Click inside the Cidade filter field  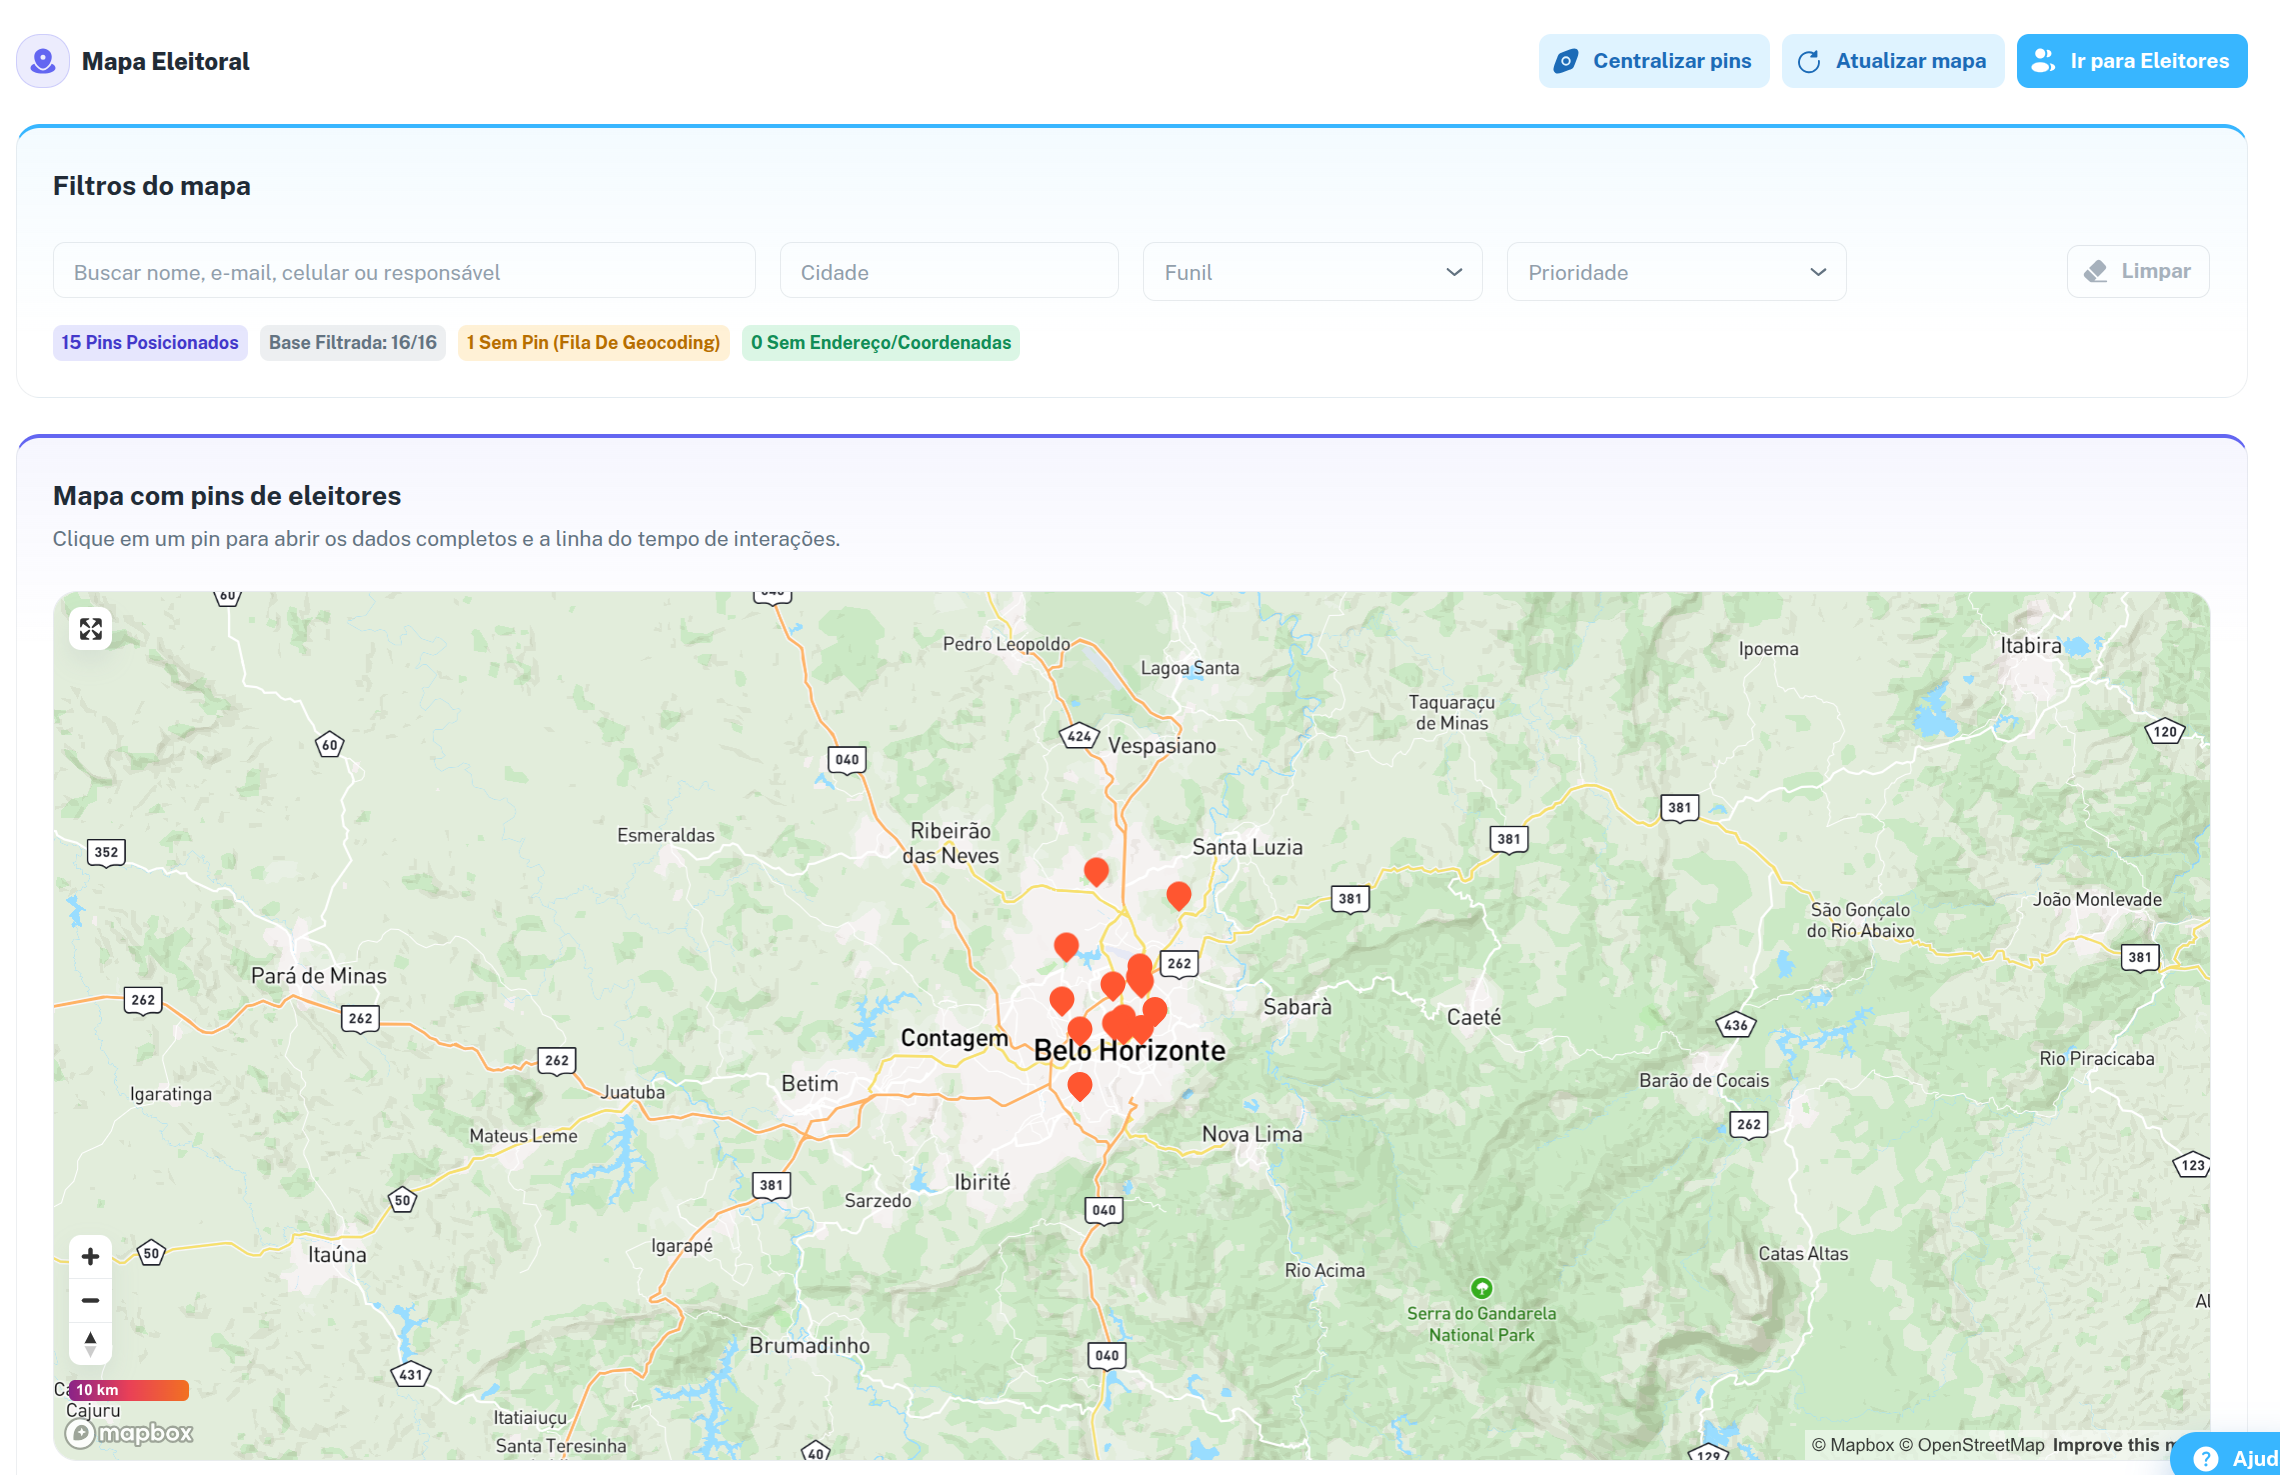pos(948,271)
